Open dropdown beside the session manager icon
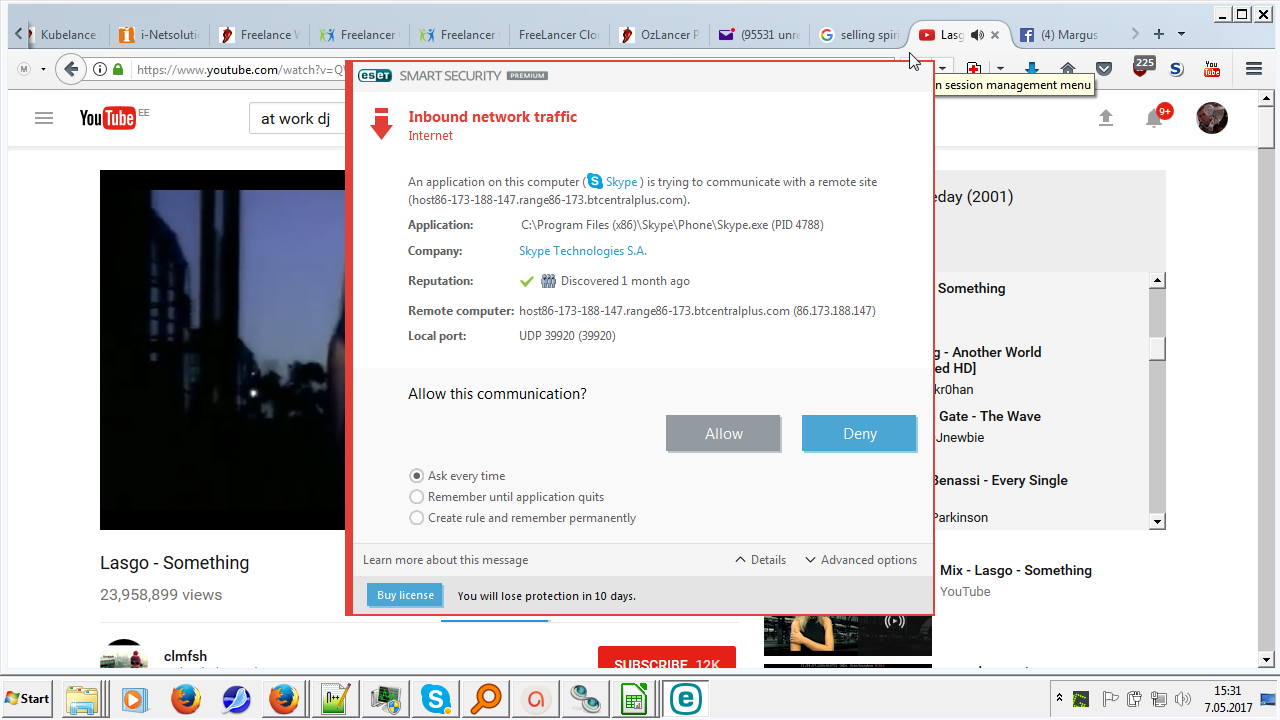 coord(1001,69)
